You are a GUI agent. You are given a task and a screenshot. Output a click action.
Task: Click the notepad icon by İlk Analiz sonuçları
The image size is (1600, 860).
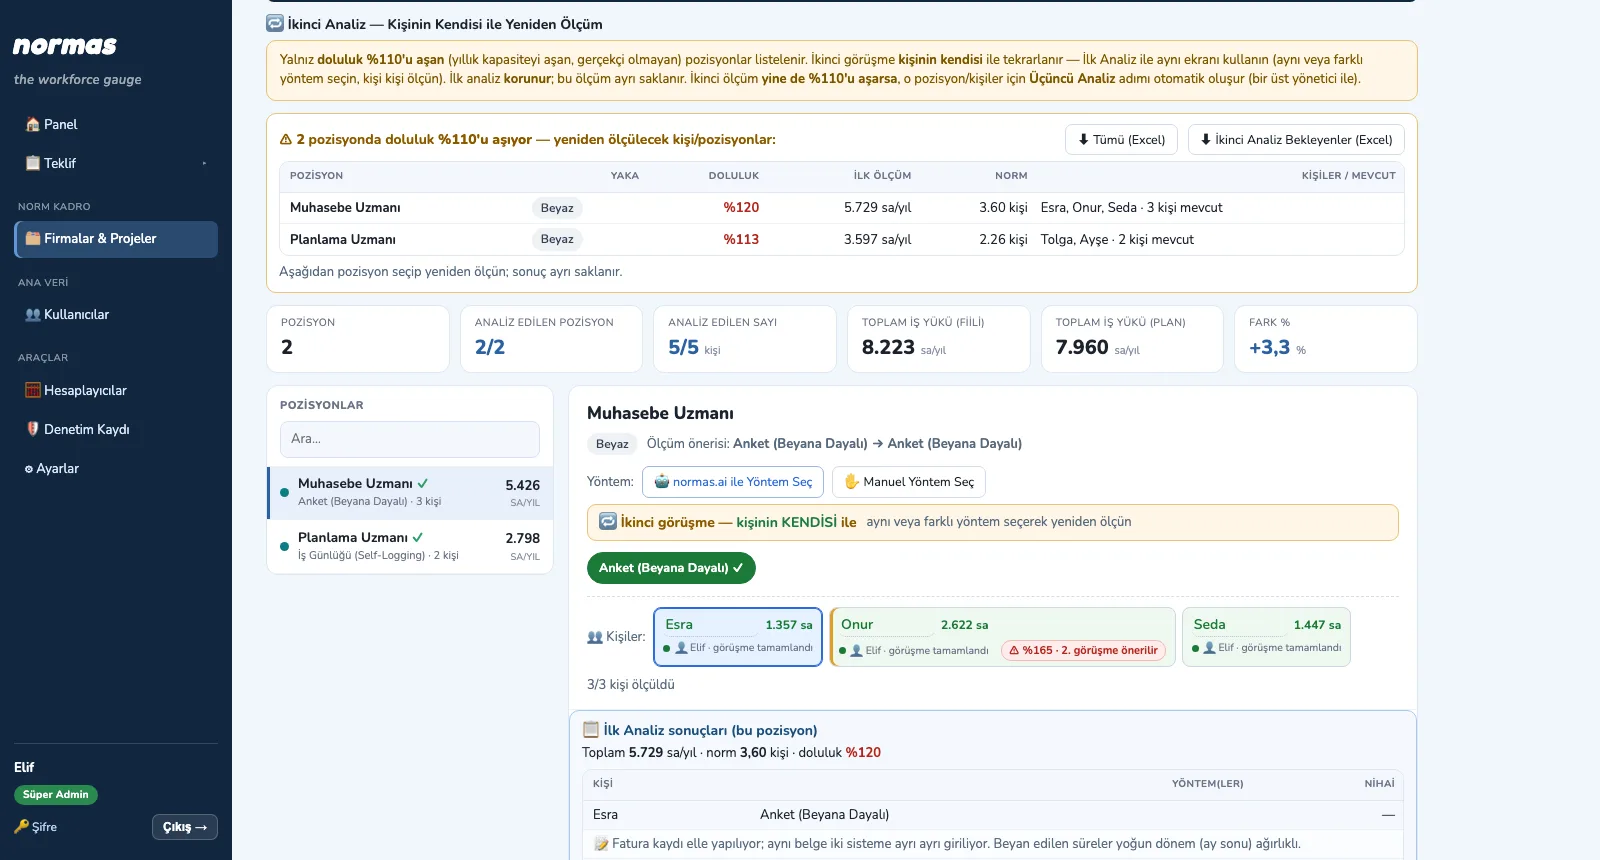pyautogui.click(x=591, y=730)
